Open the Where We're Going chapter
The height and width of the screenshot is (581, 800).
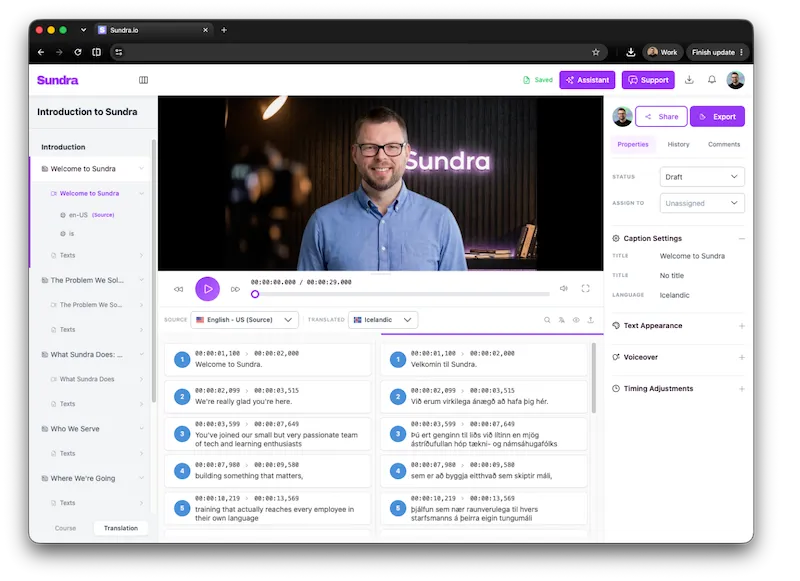tap(82, 478)
